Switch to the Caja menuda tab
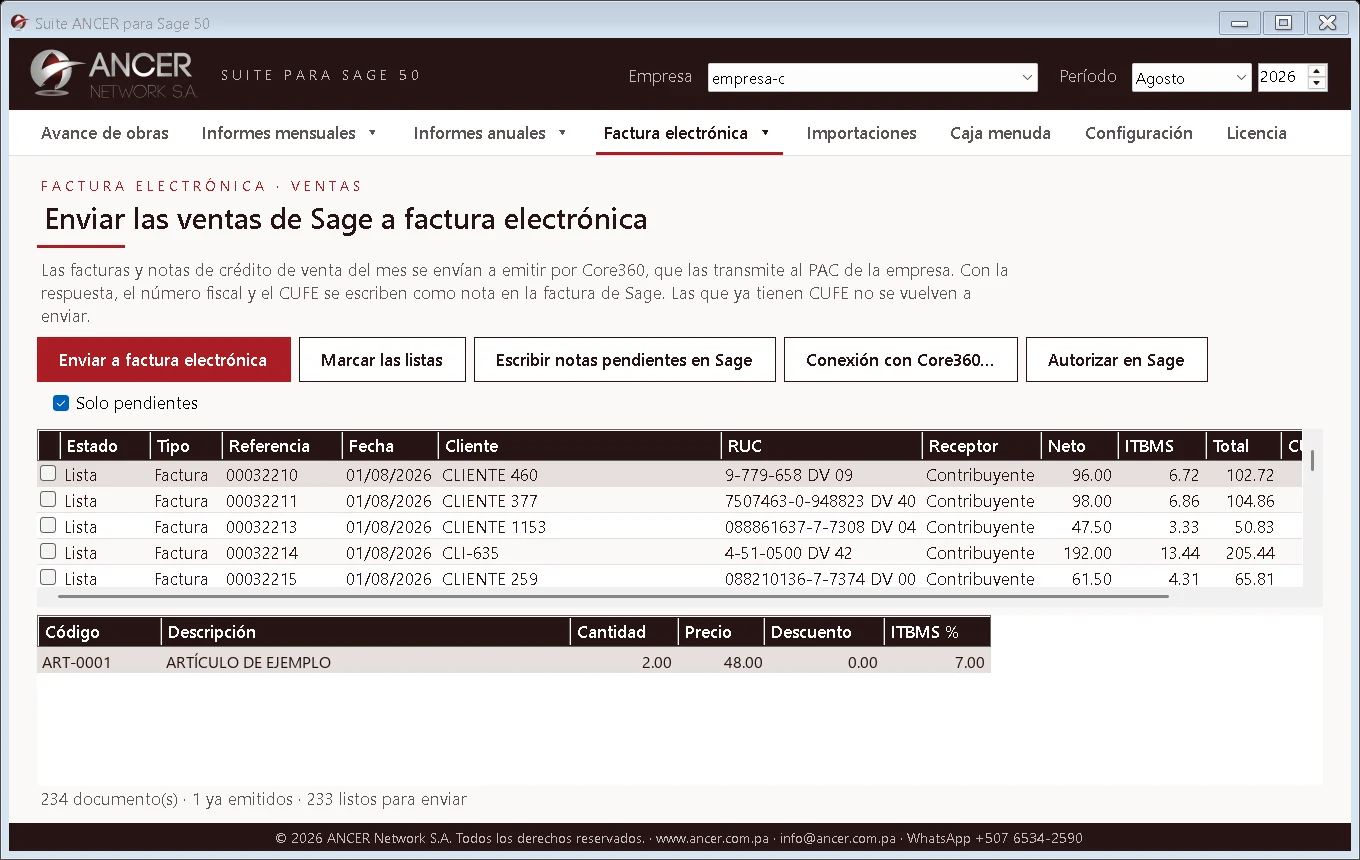This screenshot has width=1360, height=860. point(1000,133)
